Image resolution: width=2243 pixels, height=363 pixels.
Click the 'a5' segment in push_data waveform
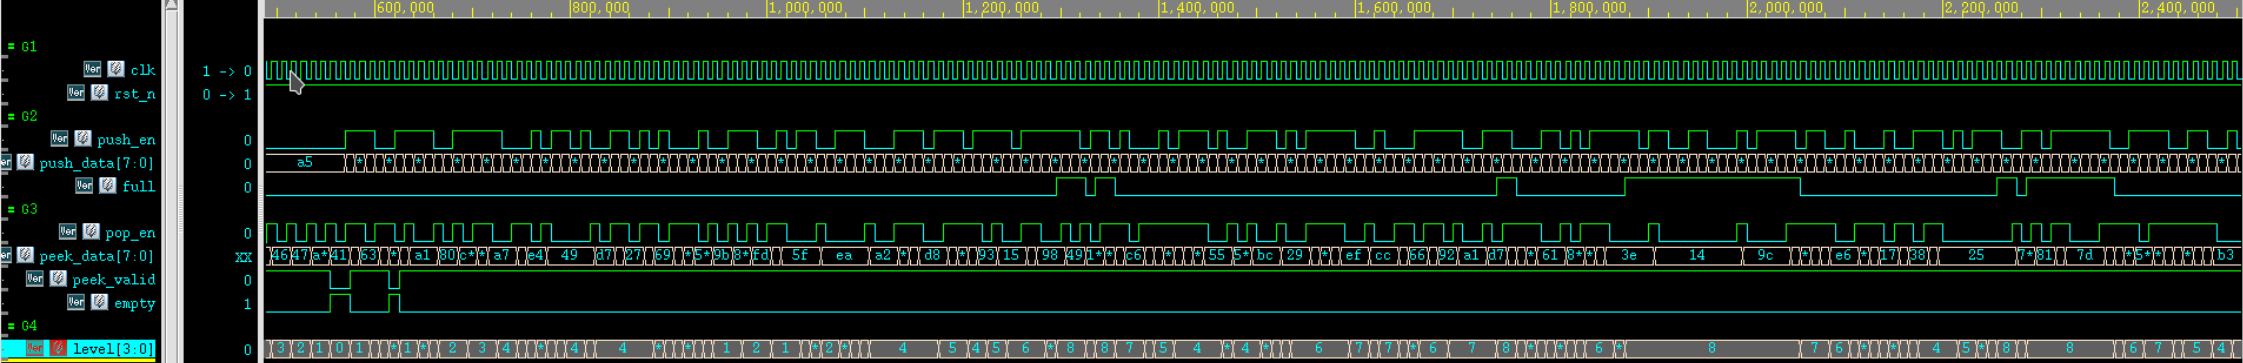pos(305,162)
